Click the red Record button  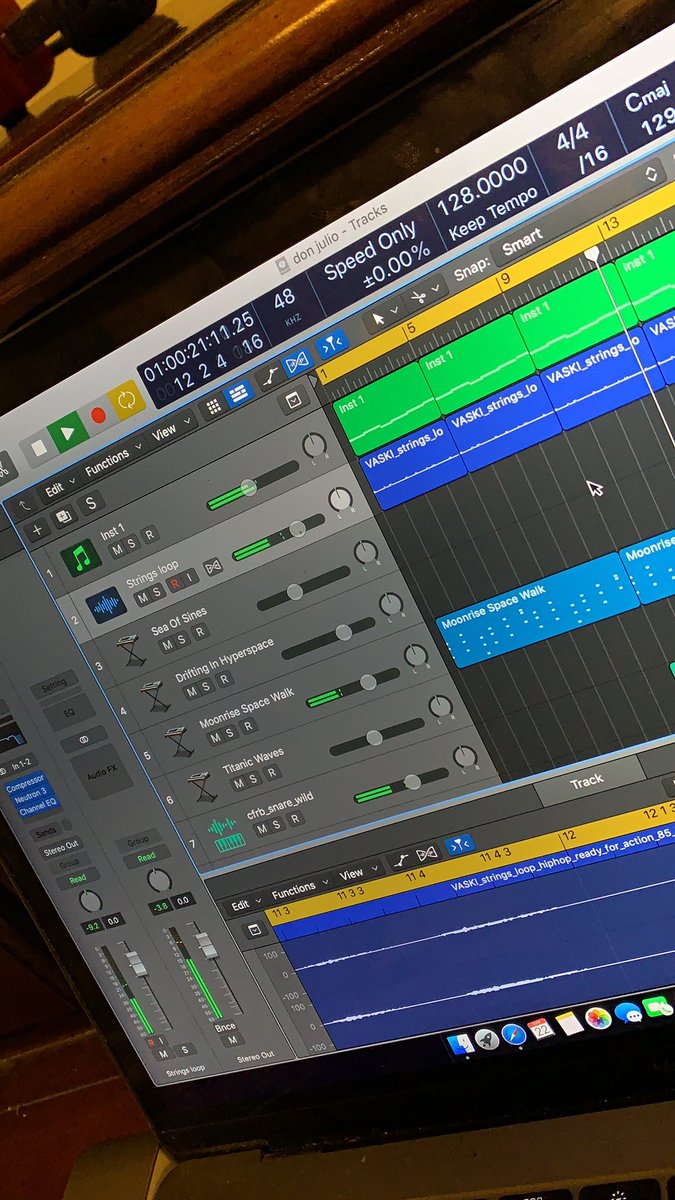pyautogui.click(x=97, y=415)
